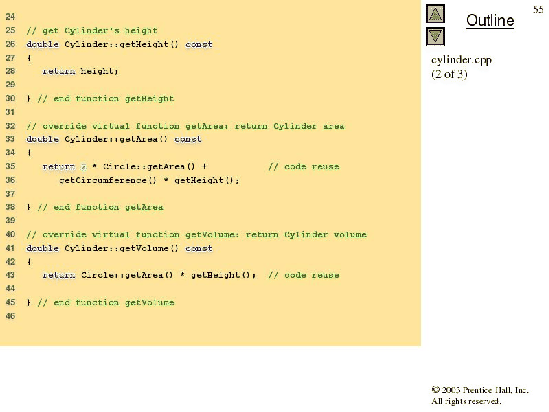Click the '© 2003 Prentice Hall, Inc.' copyright text

[480, 390]
